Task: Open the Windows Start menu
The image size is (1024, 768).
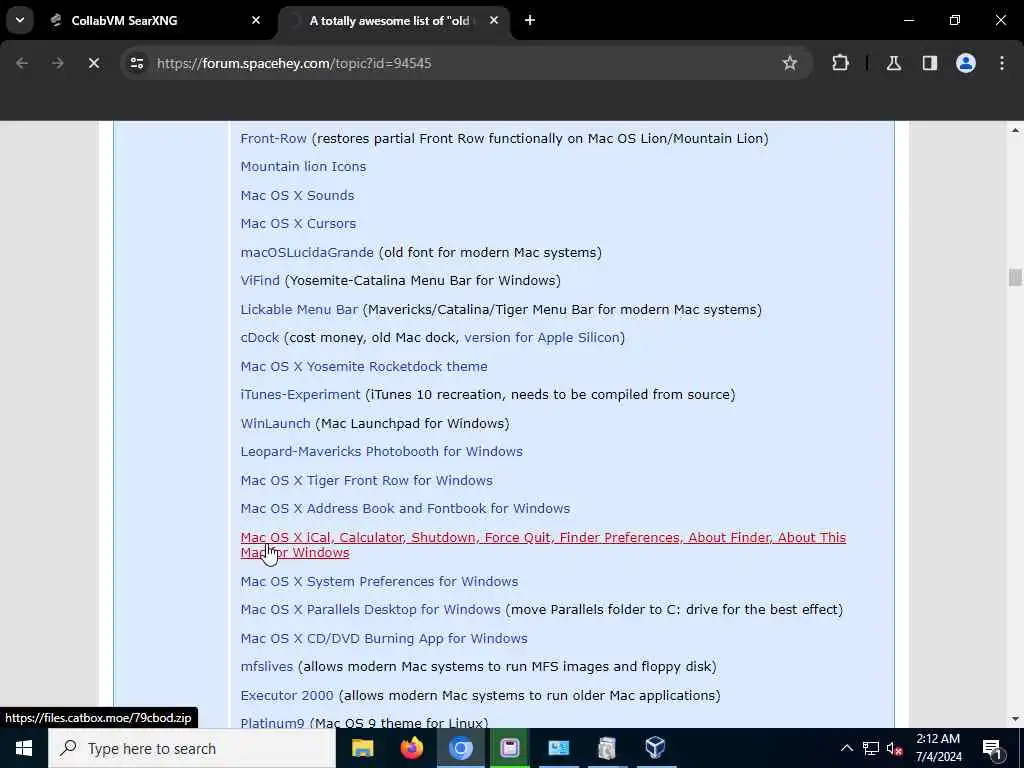Action: tap(24, 748)
